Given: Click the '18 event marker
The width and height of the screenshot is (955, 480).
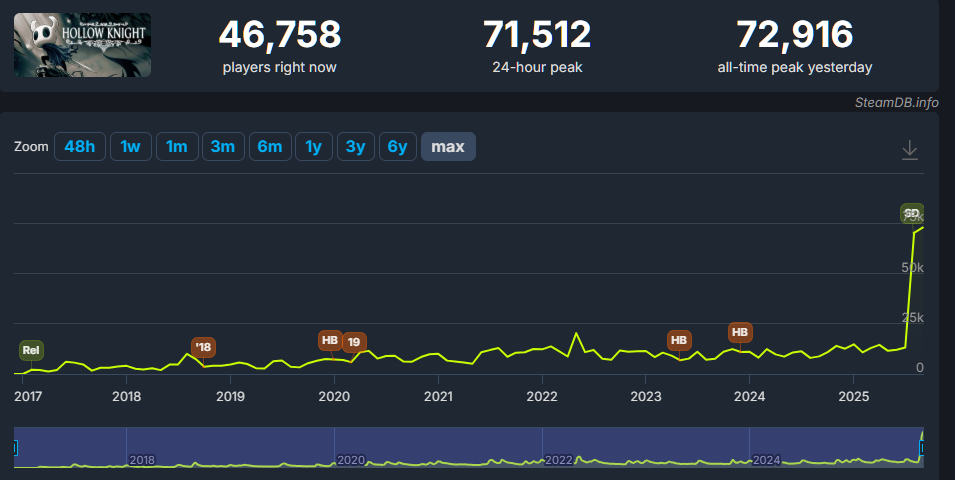Looking at the screenshot, I should coord(203,347).
